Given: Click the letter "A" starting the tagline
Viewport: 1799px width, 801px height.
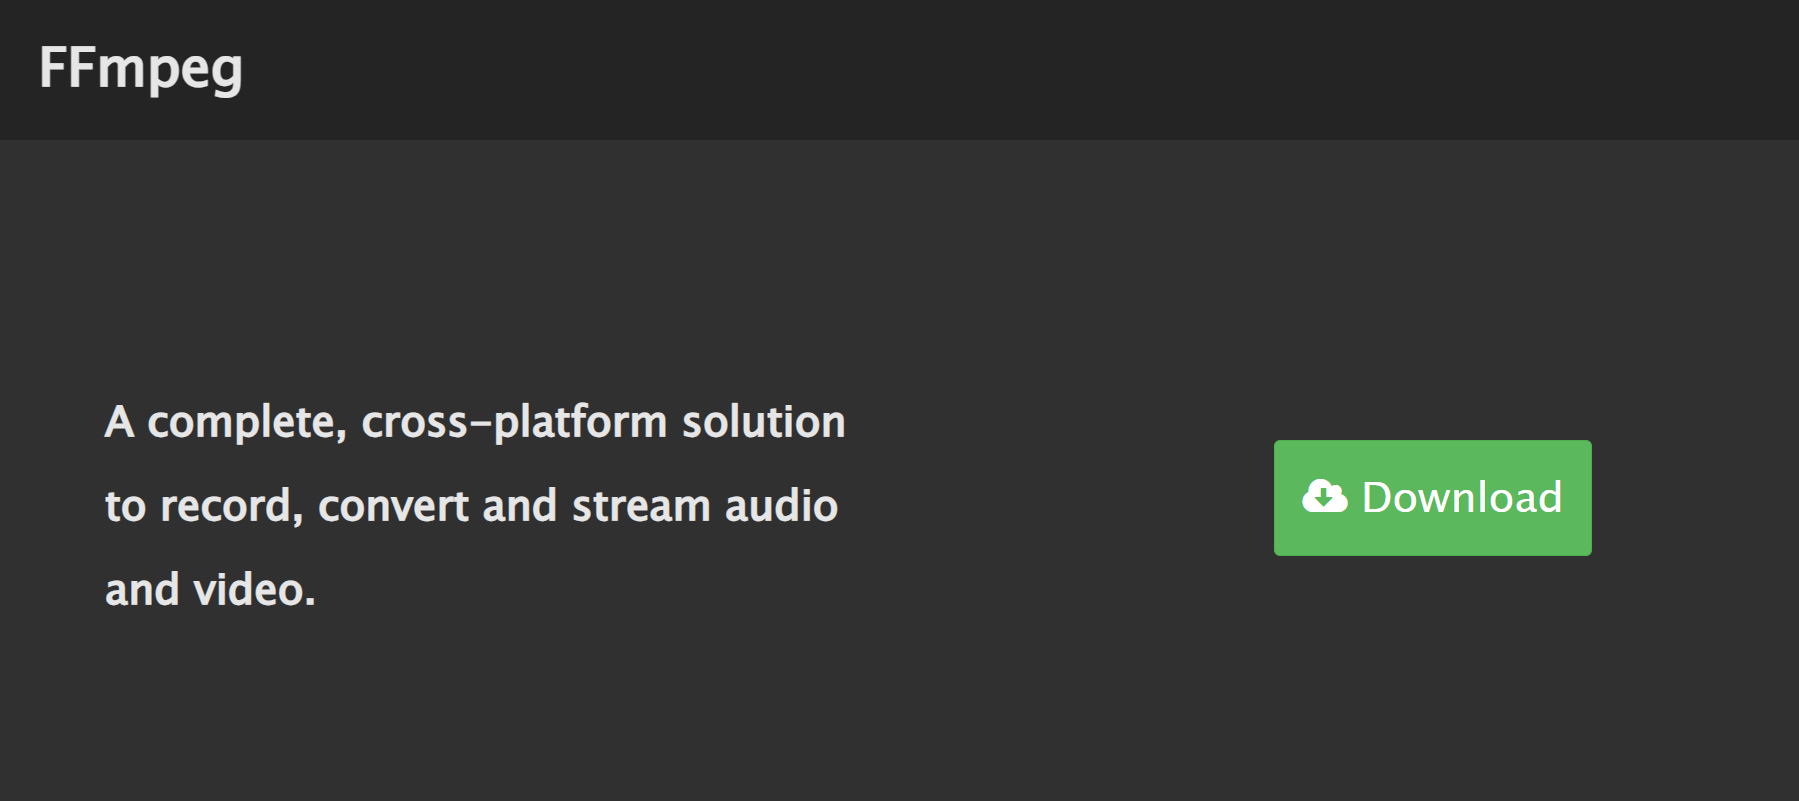Looking at the screenshot, I should click(119, 422).
